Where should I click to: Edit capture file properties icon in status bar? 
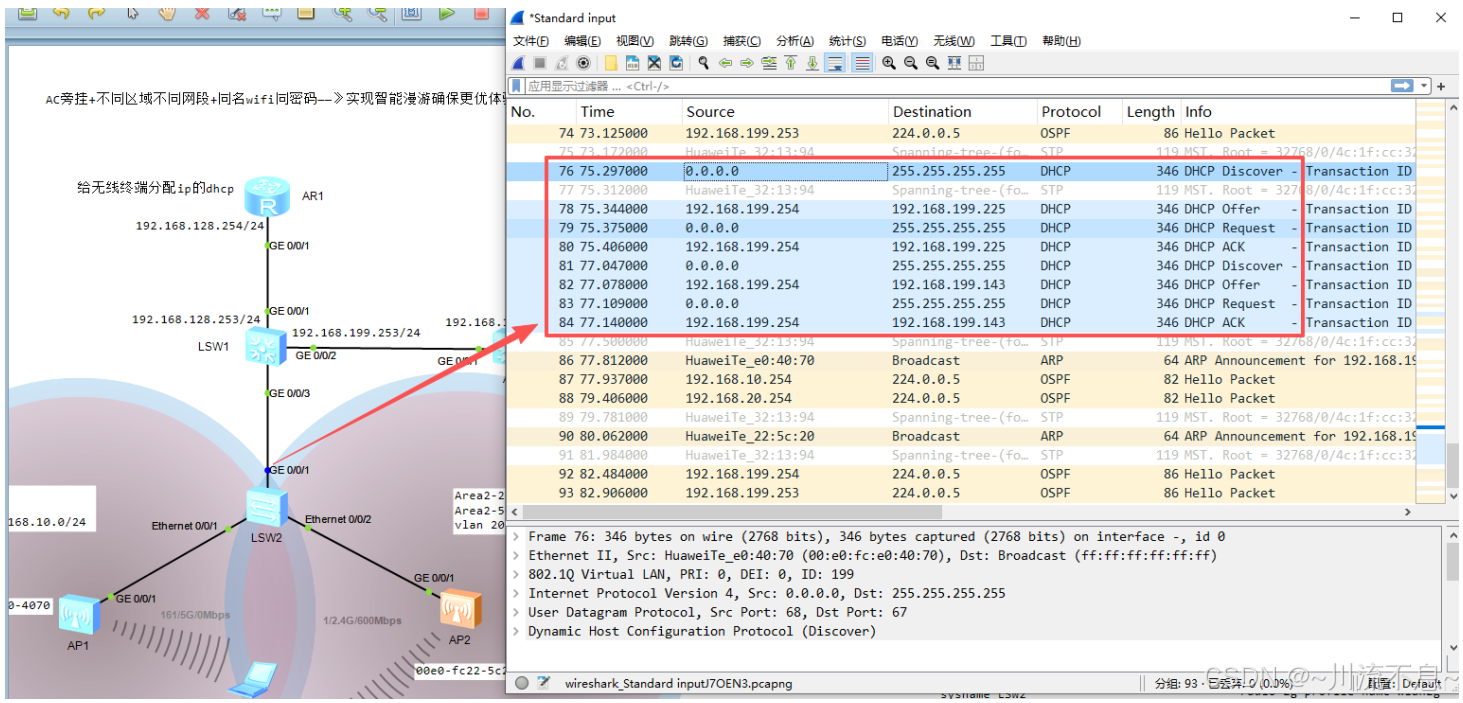tap(544, 683)
